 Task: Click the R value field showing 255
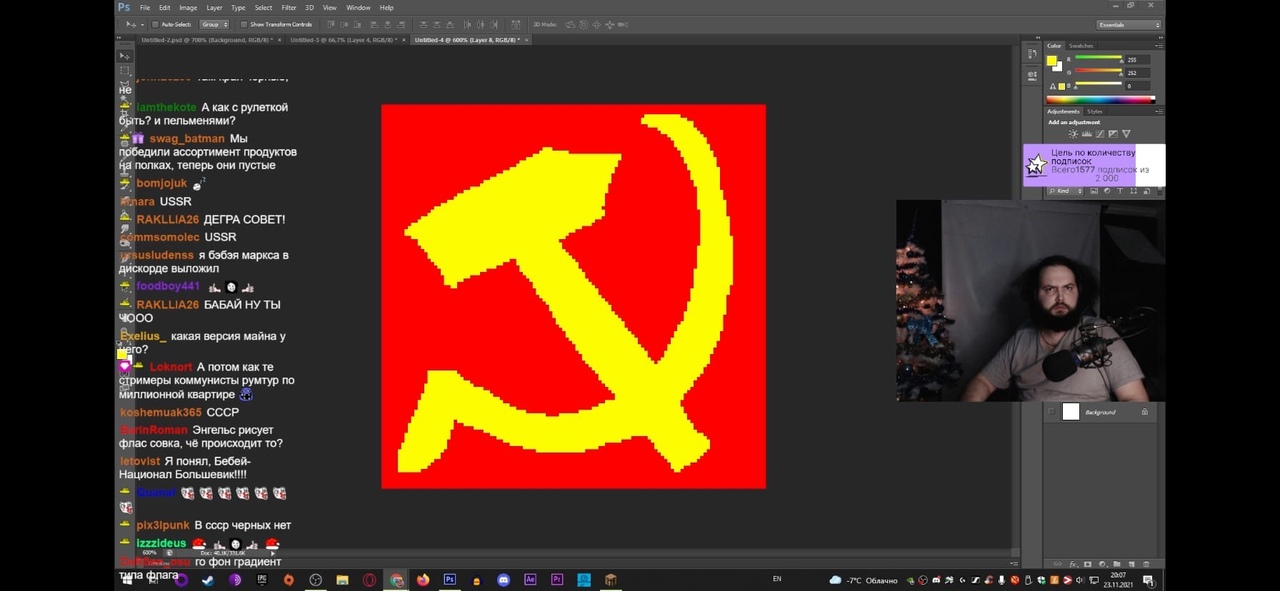(1137, 60)
